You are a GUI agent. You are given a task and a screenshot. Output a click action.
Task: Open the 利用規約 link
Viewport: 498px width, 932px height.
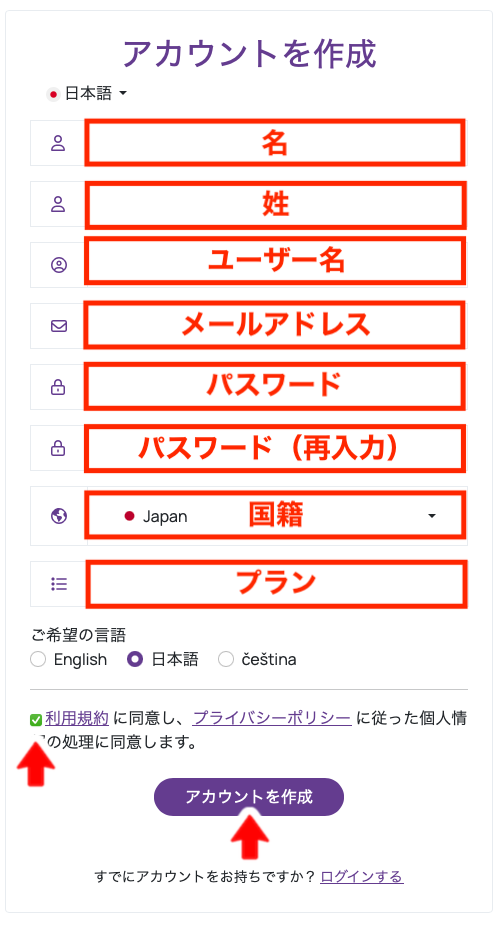tap(77, 719)
